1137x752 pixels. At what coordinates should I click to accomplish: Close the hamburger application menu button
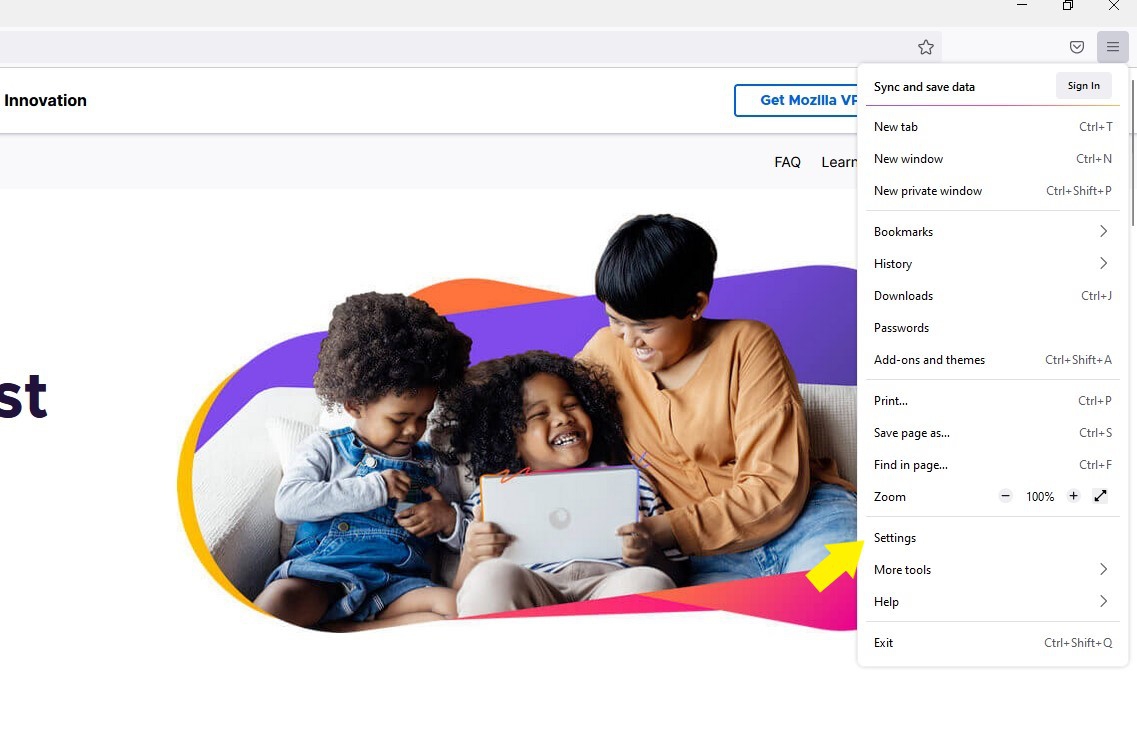tap(1112, 47)
